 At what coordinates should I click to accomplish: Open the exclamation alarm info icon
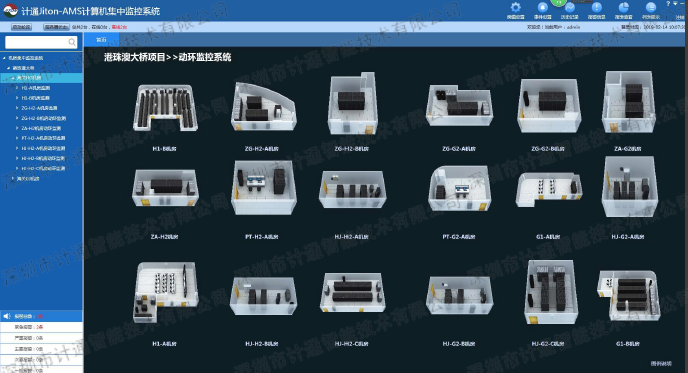597,7
